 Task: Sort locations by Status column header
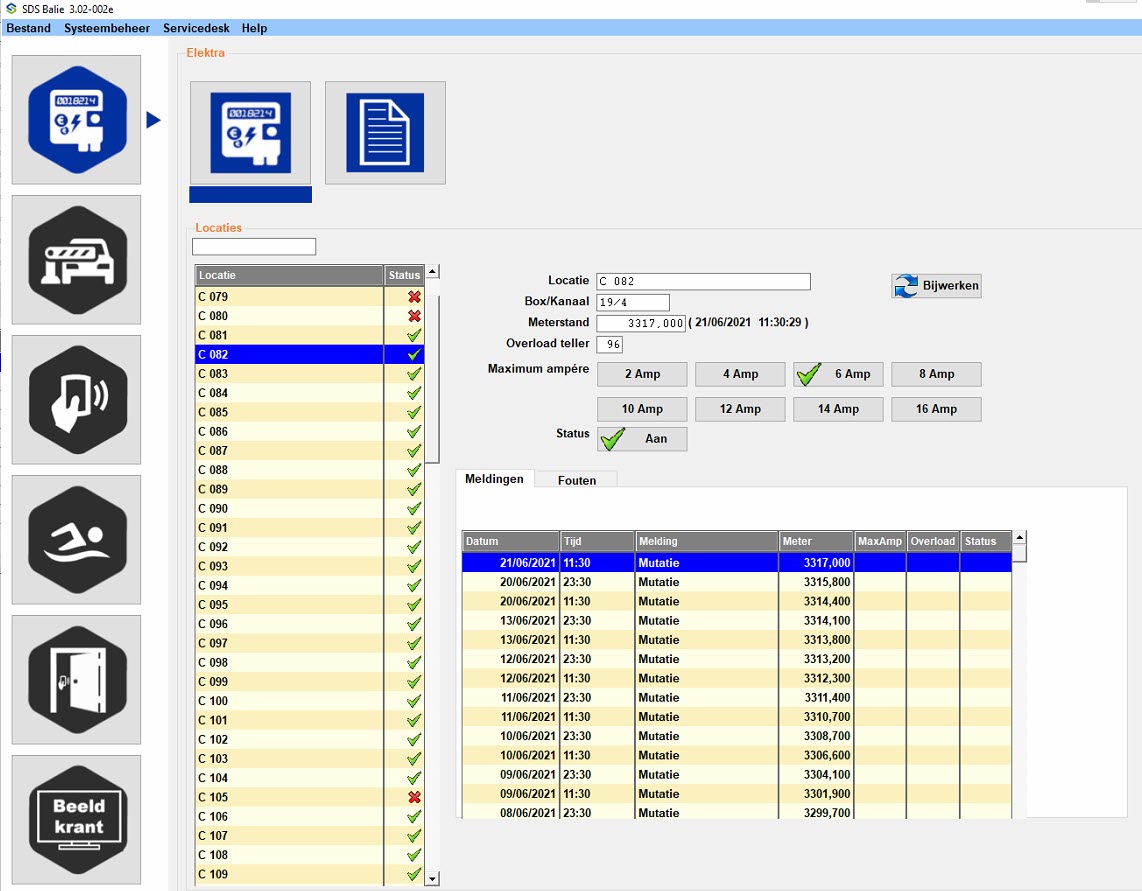[x=404, y=275]
